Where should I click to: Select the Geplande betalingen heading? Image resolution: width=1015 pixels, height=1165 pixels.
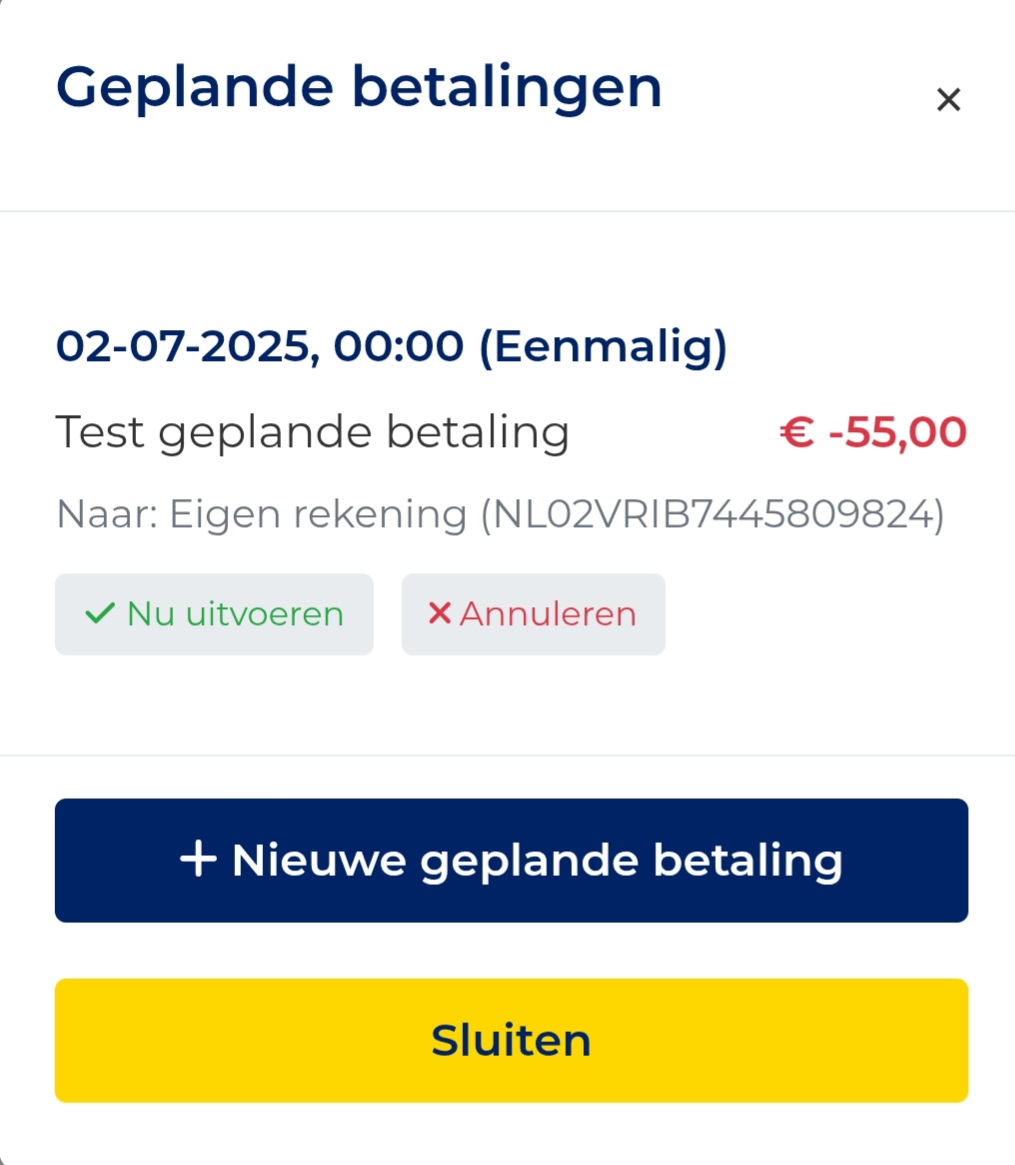[x=358, y=89]
